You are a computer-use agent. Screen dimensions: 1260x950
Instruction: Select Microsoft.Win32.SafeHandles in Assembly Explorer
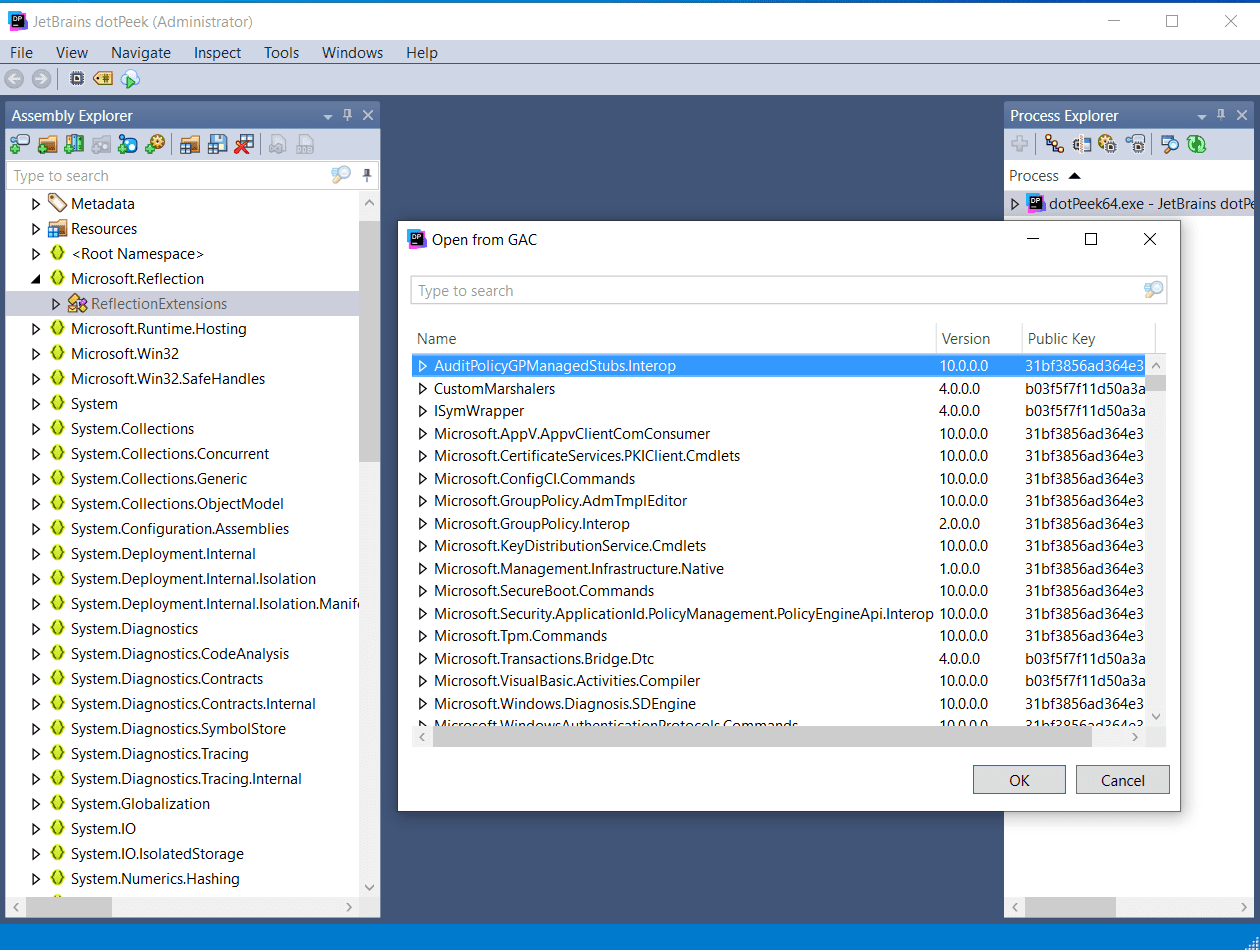pos(167,379)
